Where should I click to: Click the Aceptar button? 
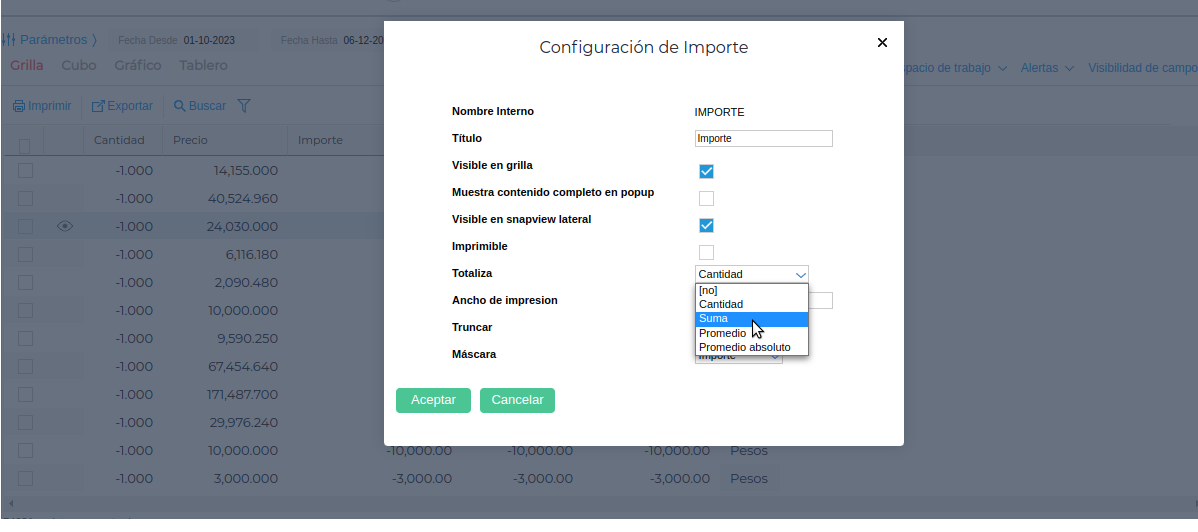(433, 401)
